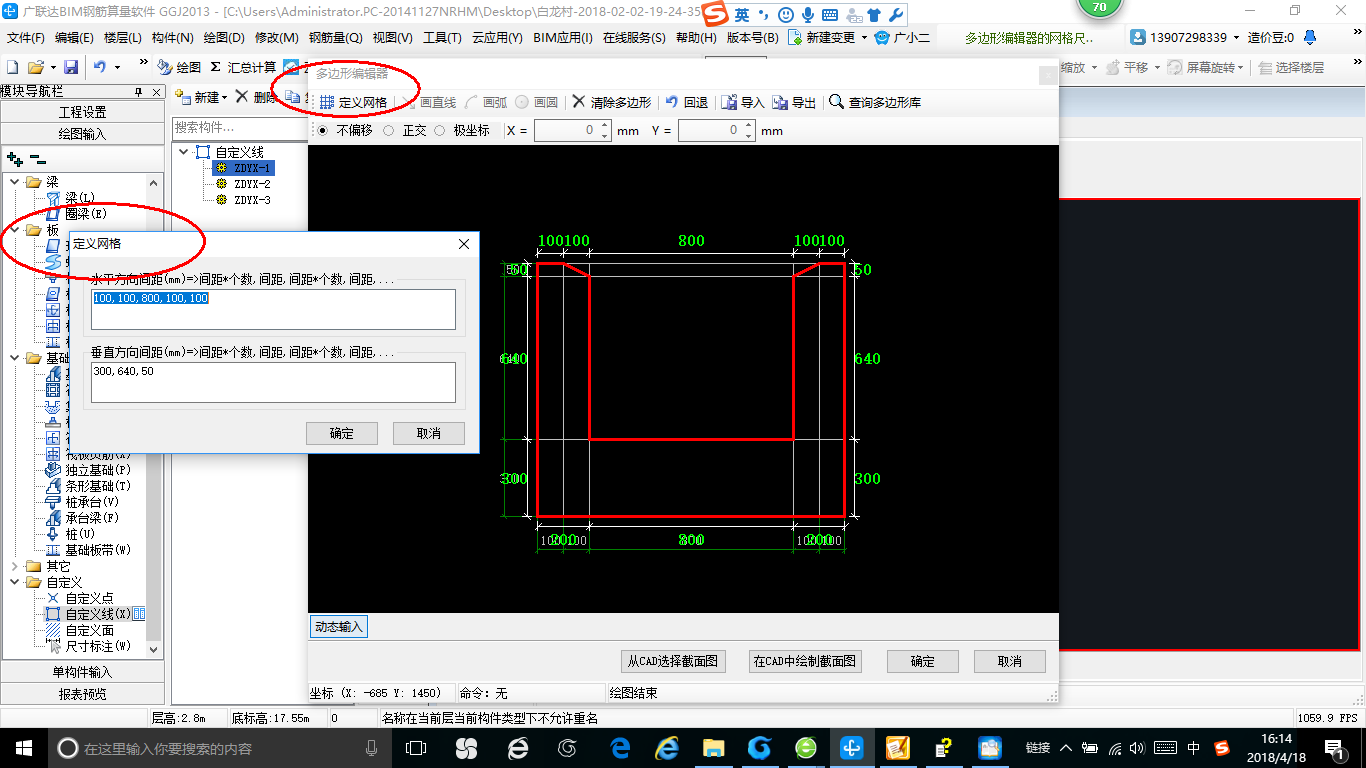The height and width of the screenshot is (768, 1366).
Task: Pin the 模块导航栏 panel
Action: click(139, 92)
